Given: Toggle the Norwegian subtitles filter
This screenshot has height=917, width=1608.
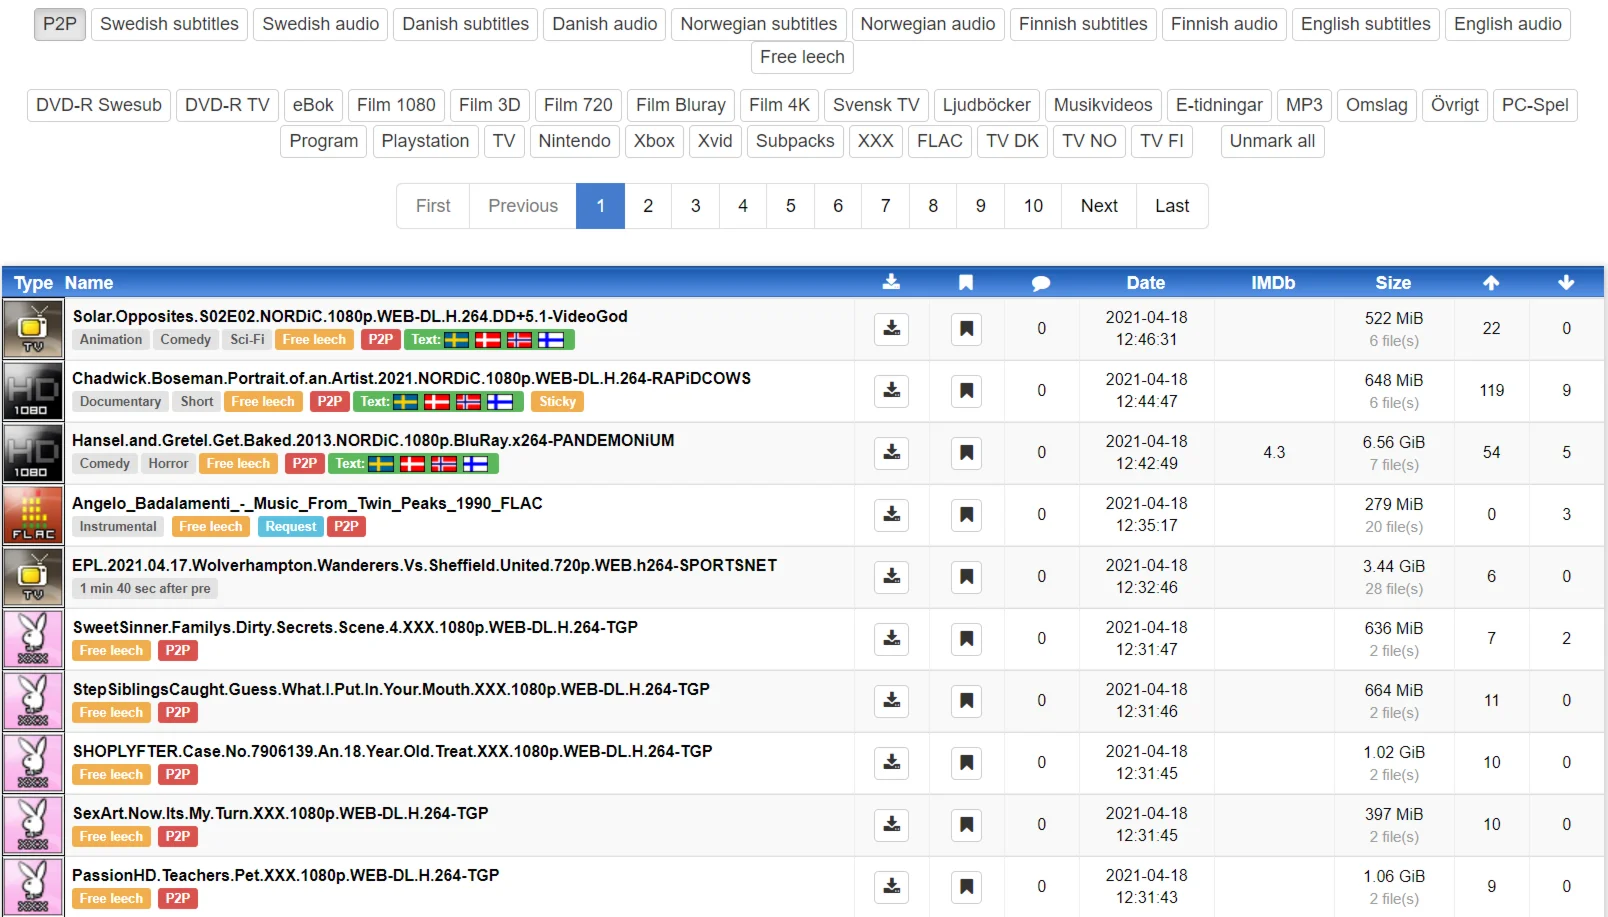Looking at the screenshot, I should pos(759,24).
